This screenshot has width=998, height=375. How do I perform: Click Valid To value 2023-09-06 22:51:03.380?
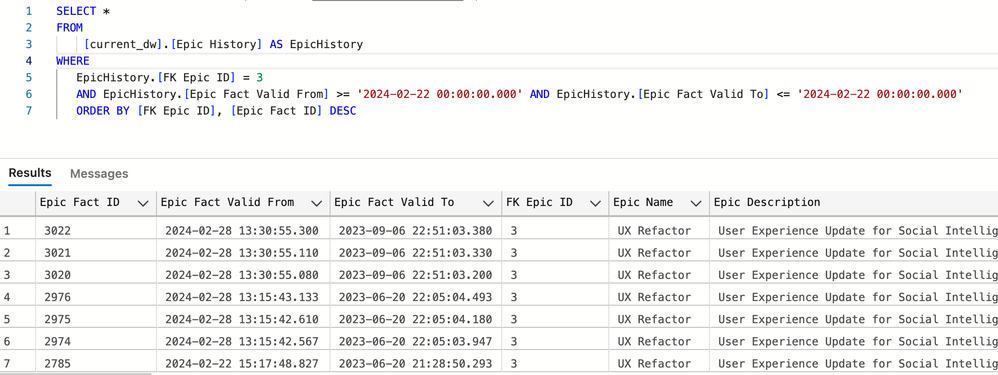pyautogui.click(x=415, y=231)
